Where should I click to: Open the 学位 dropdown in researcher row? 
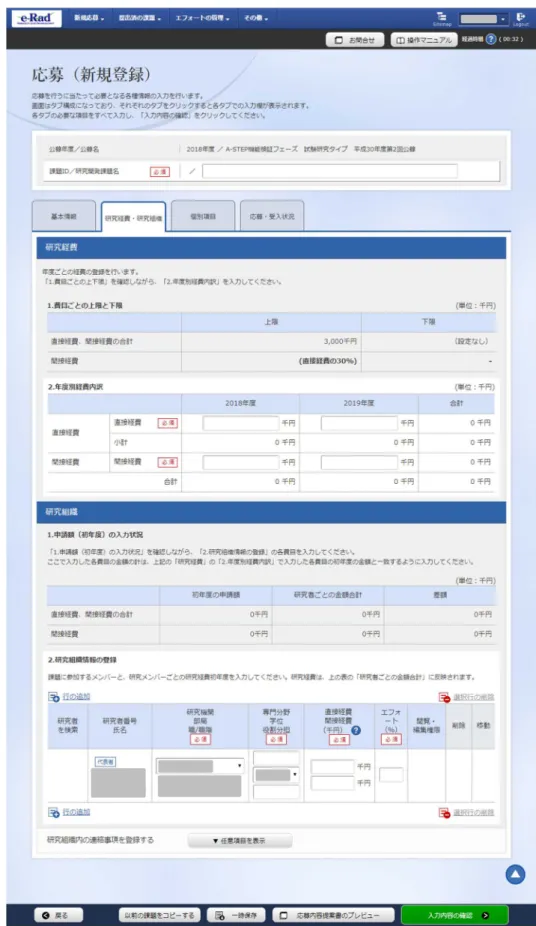click(276, 775)
